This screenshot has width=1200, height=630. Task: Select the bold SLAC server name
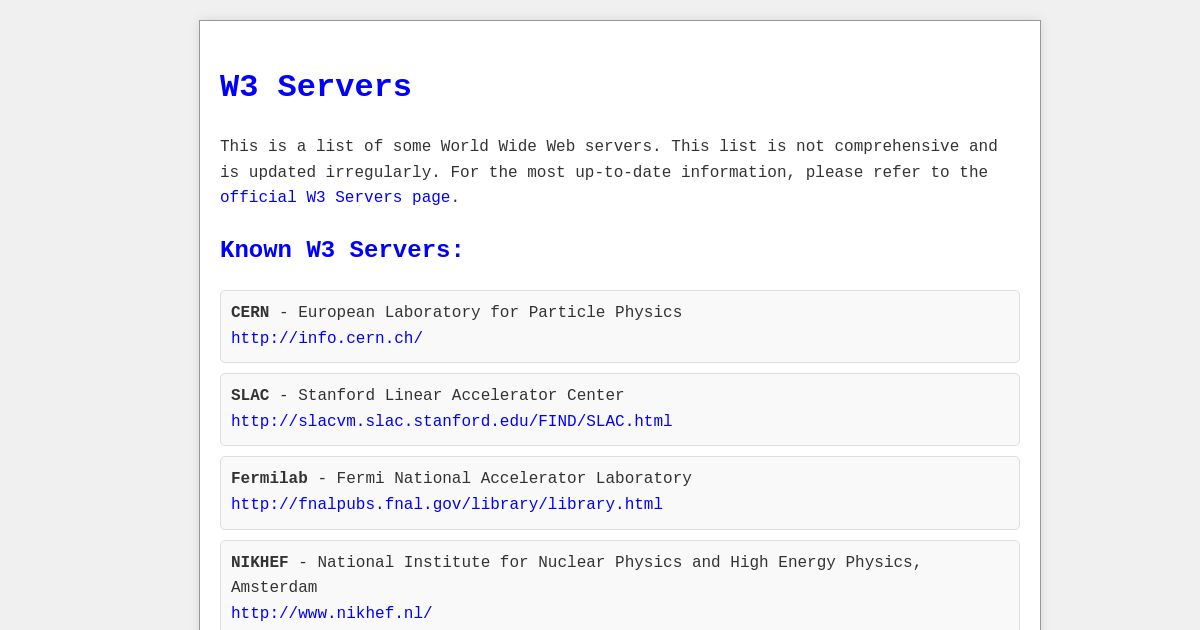pyautogui.click(x=250, y=396)
